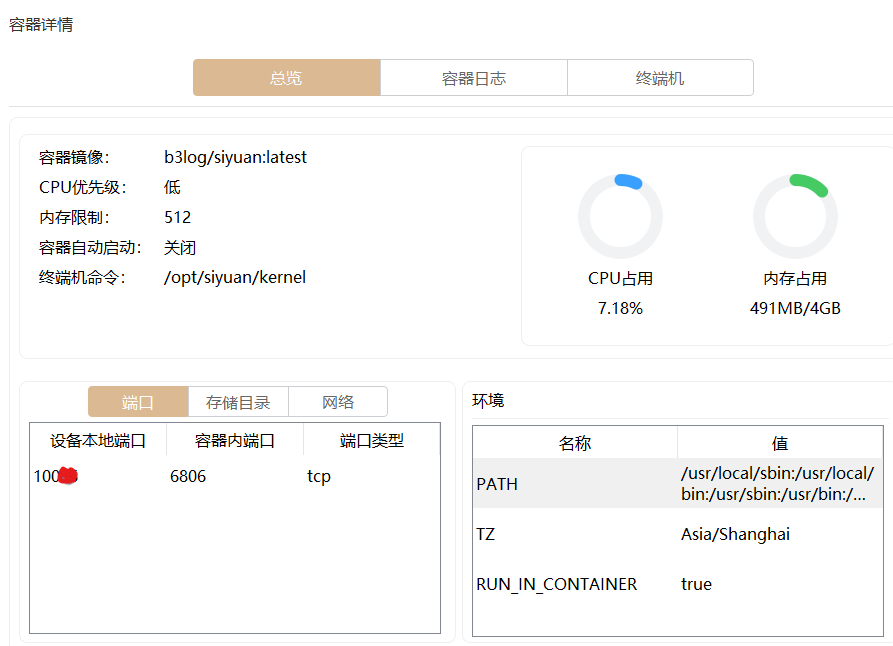Click the b3log/siyuan:latest image name
The image size is (893, 646).
pyautogui.click(x=235, y=157)
